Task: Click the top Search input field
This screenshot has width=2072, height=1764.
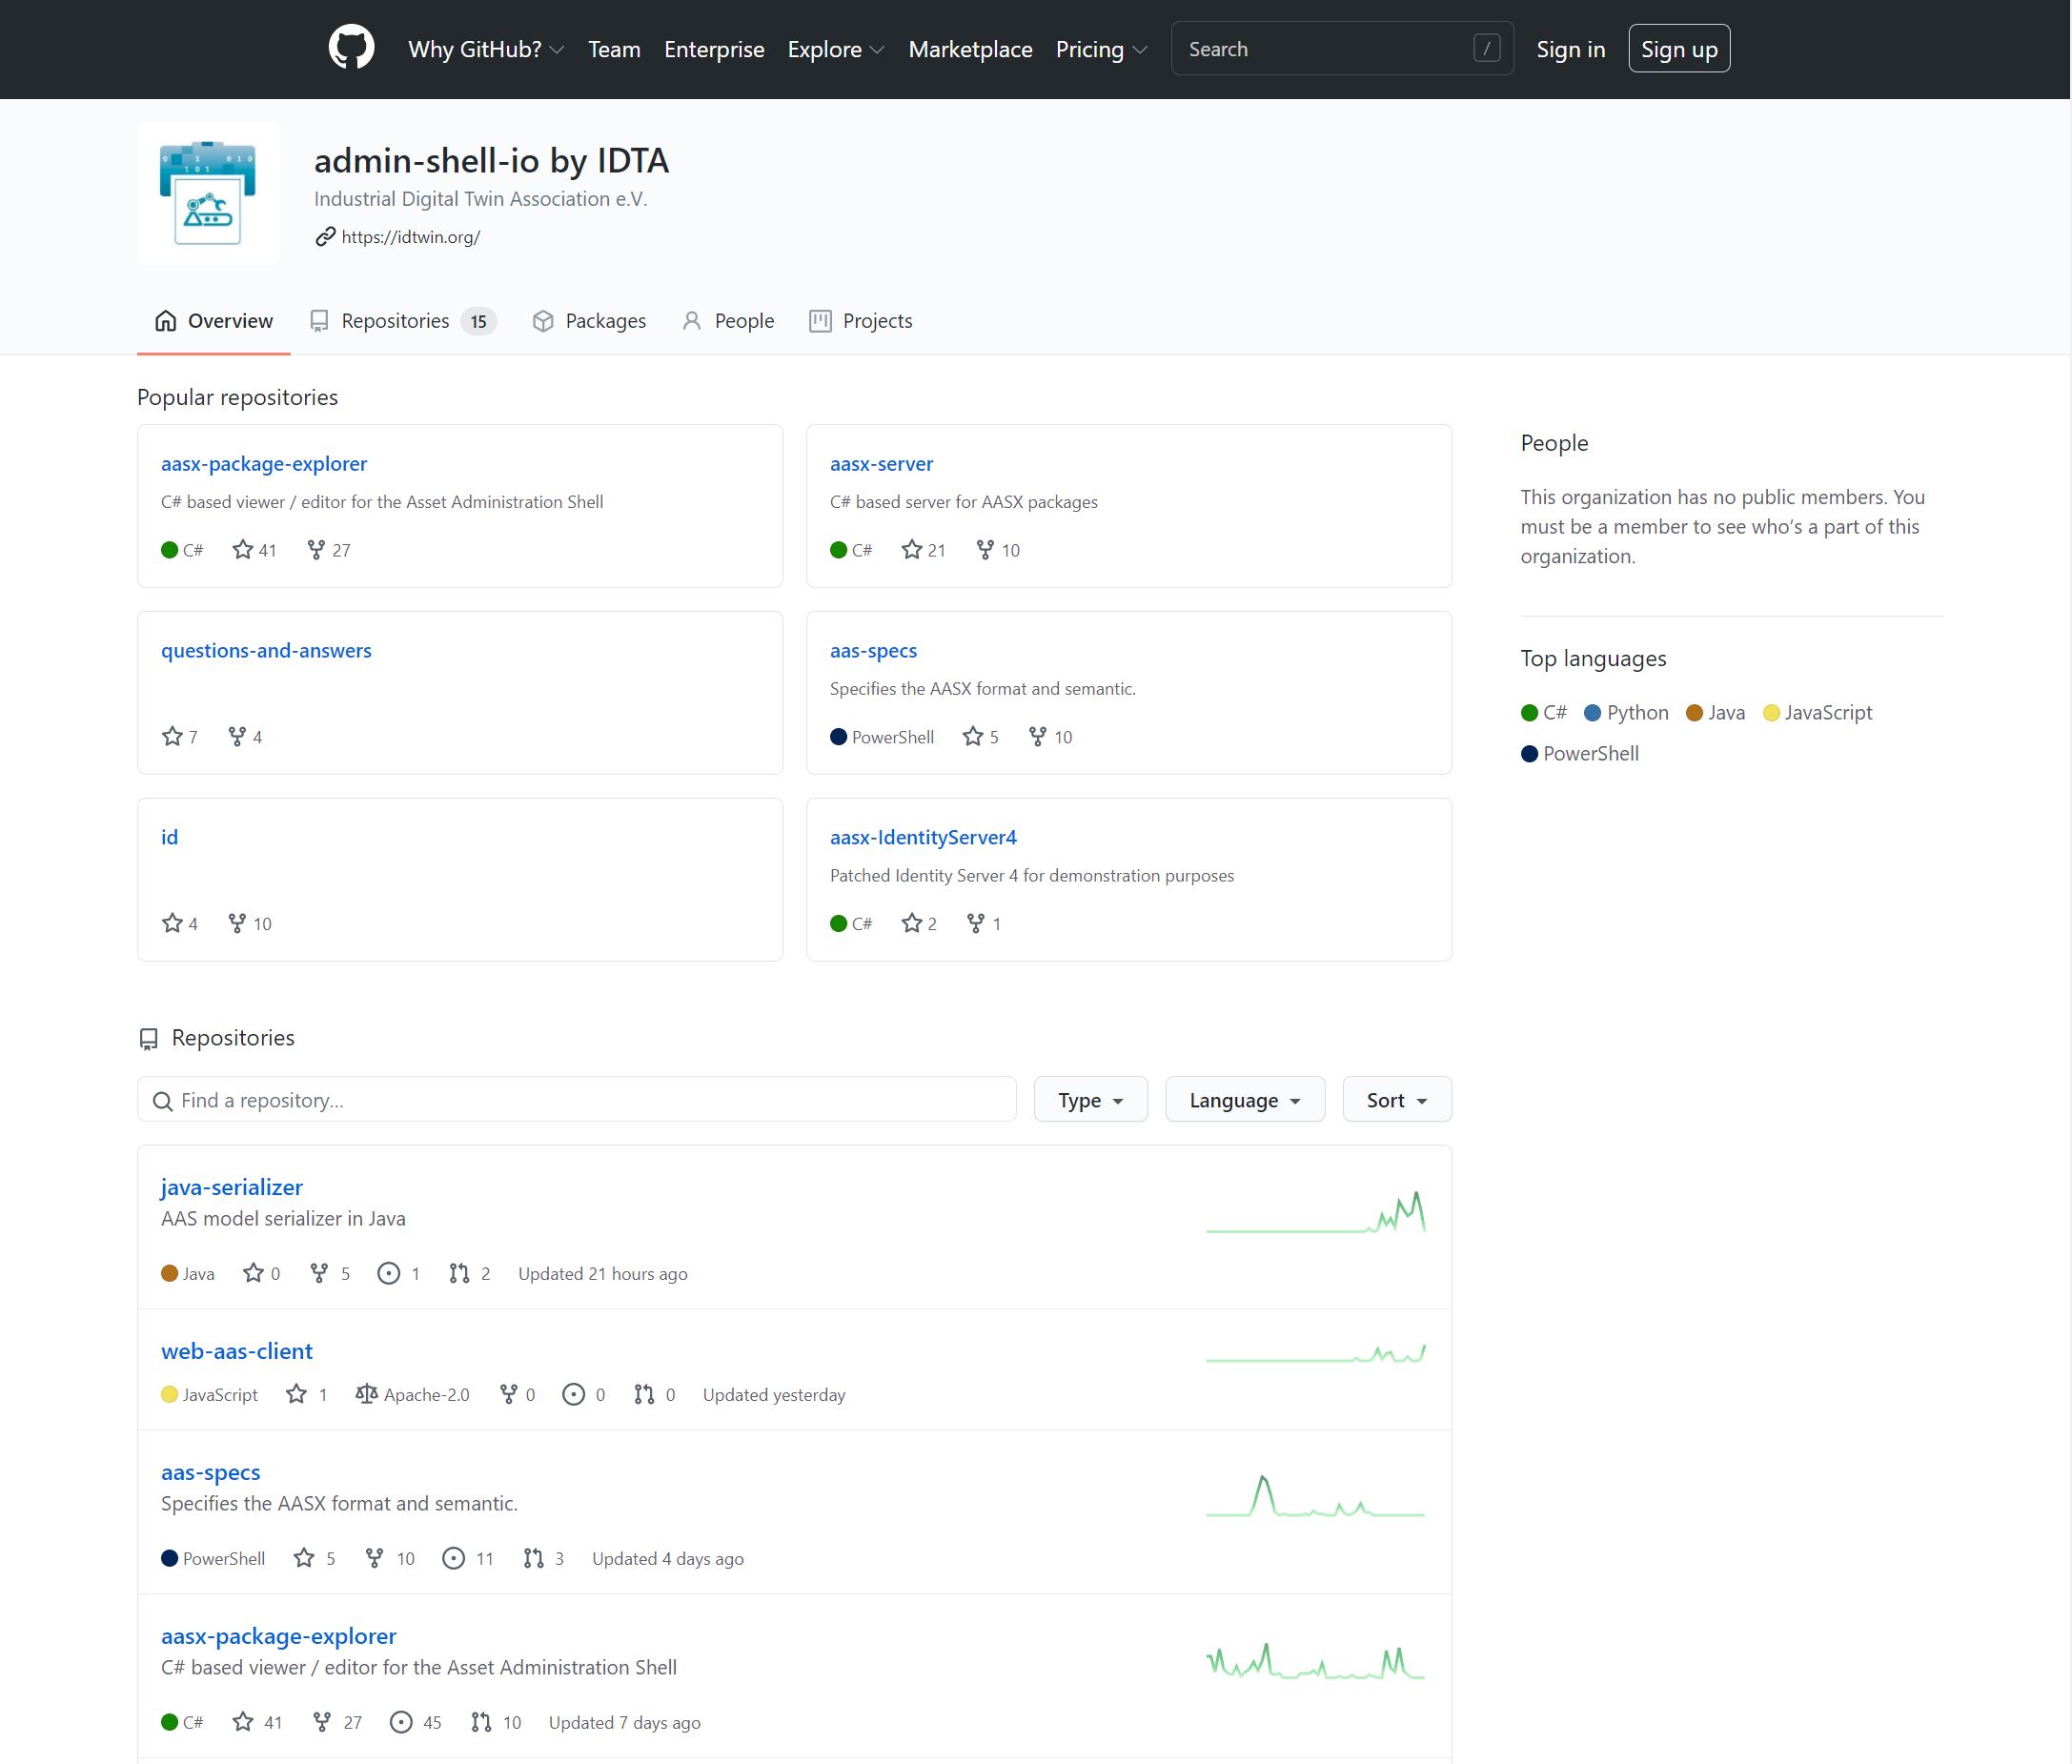Action: [1342, 49]
